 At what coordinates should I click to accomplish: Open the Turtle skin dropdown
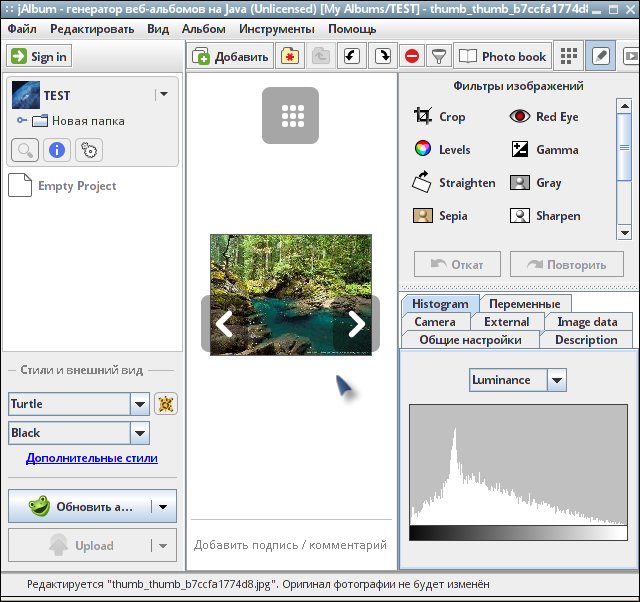(x=79, y=404)
